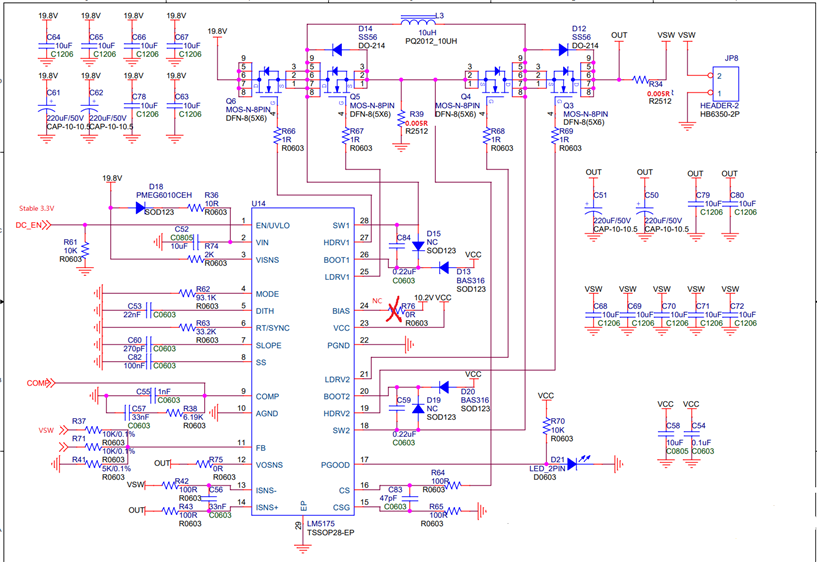The width and height of the screenshot is (817, 562).
Task: Click the VISNS pin label
Action: 268,260
